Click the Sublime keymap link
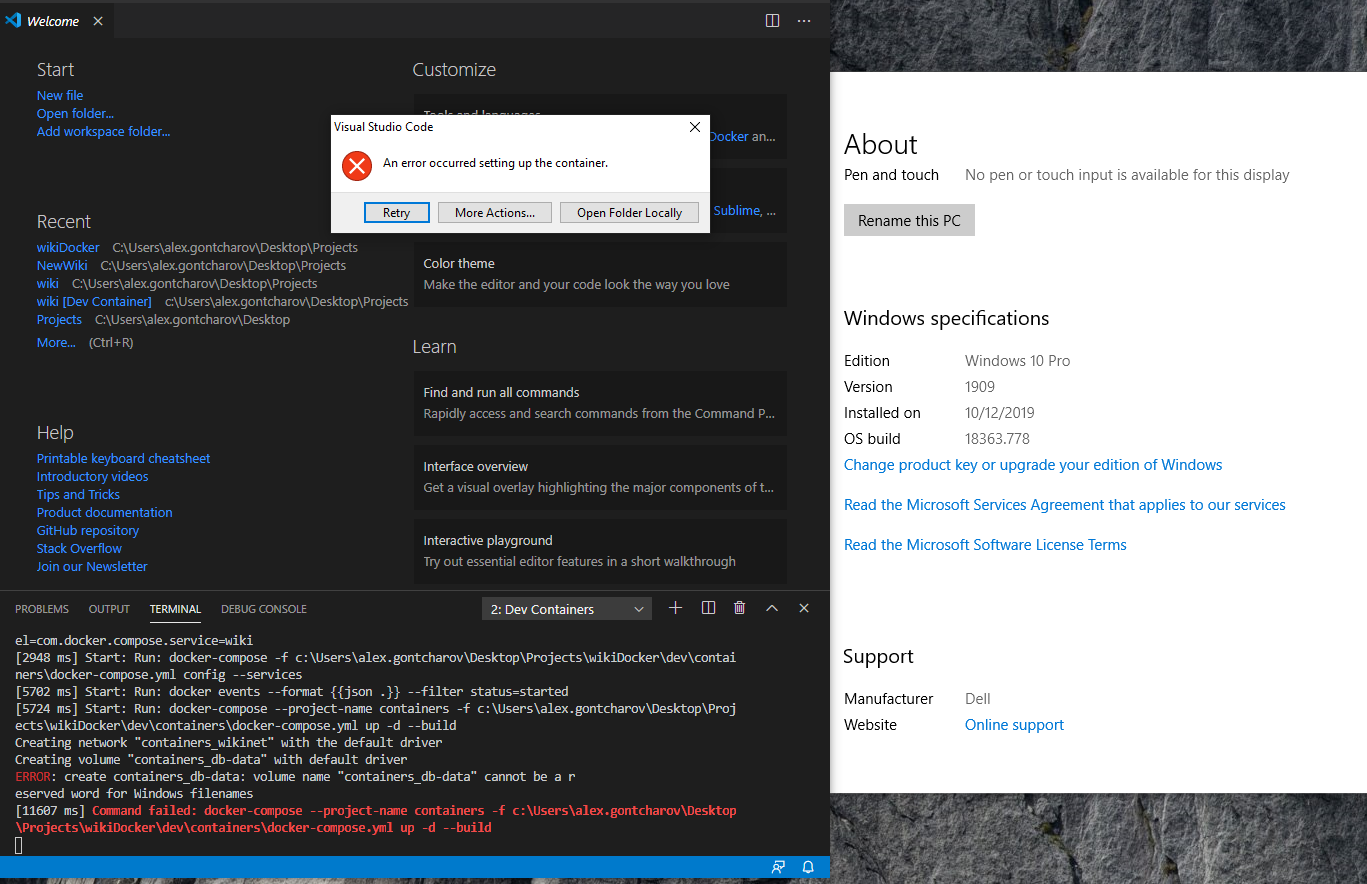 738,211
